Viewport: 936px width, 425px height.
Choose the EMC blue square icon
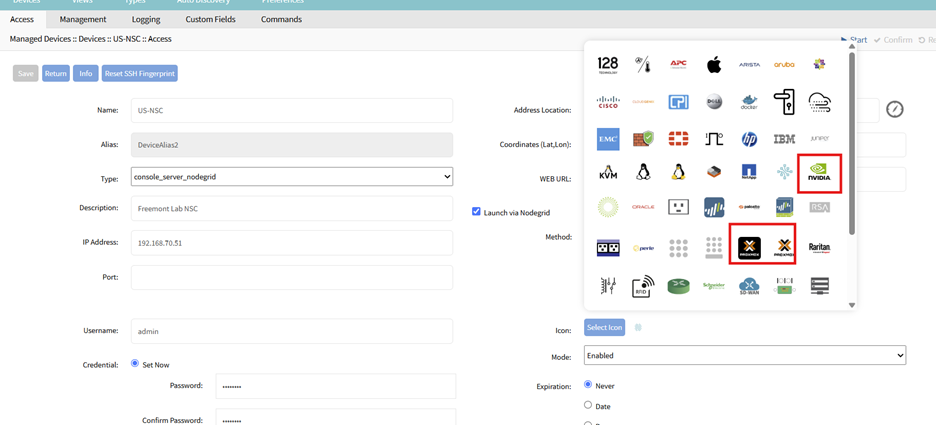[x=608, y=138]
